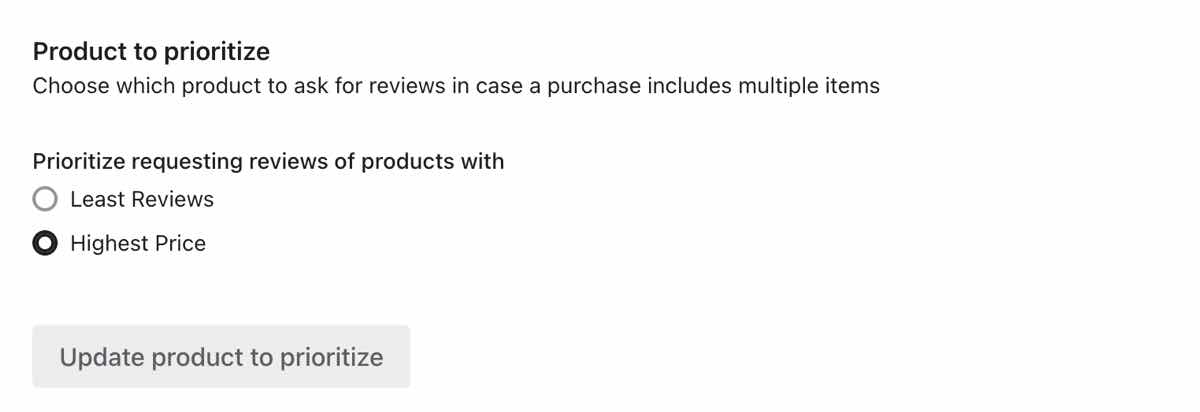Click the word "Price" beside the selected radio
1200x412 pixels.
(180, 244)
